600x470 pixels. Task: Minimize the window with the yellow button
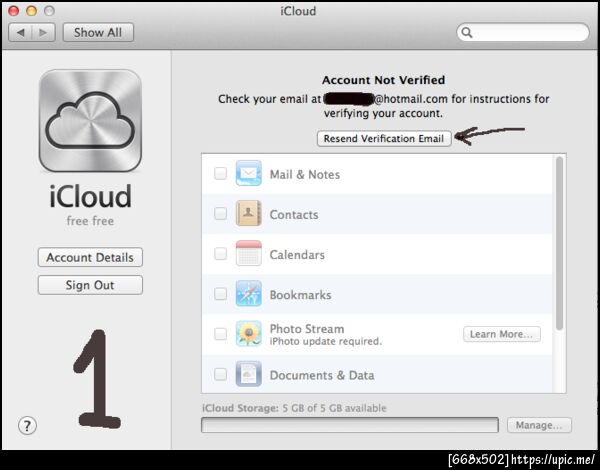click(31, 11)
